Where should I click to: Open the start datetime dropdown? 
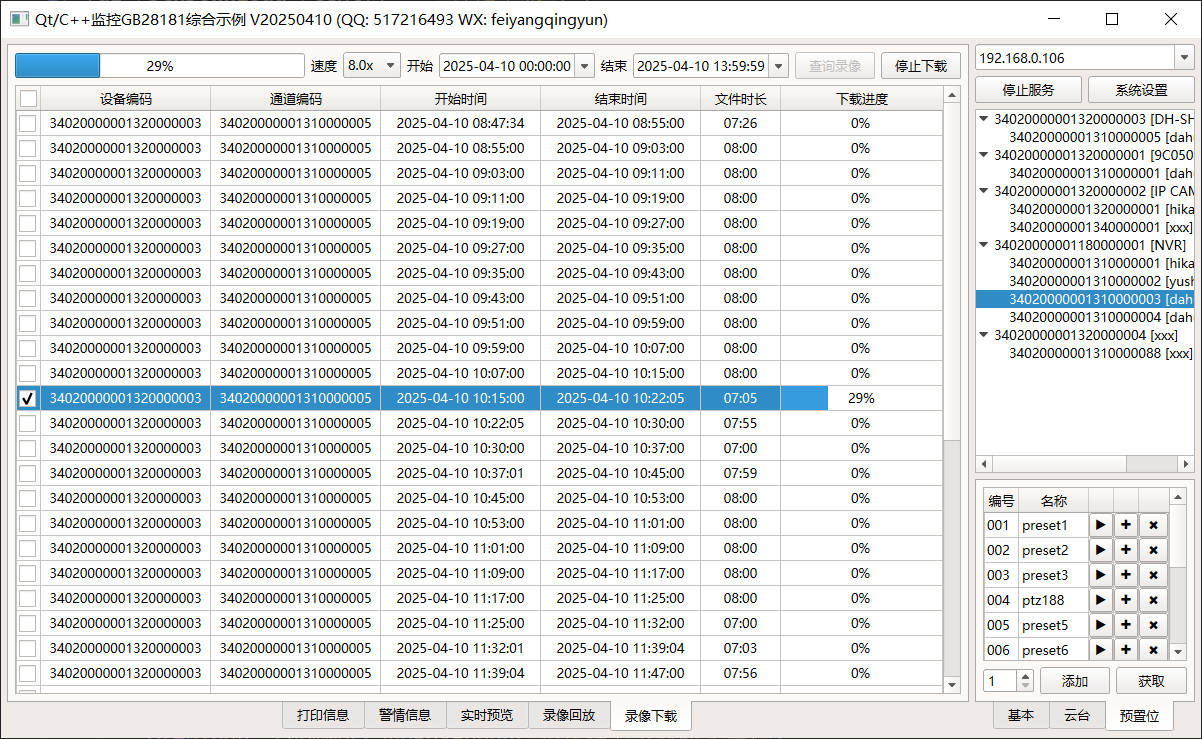point(584,66)
